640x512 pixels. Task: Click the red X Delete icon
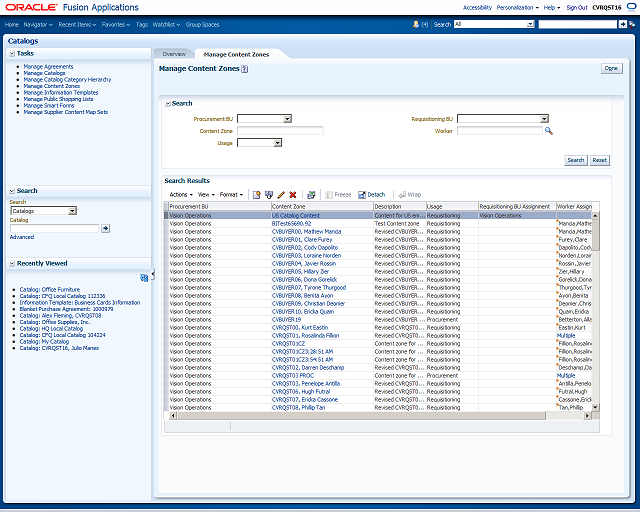pos(293,195)
